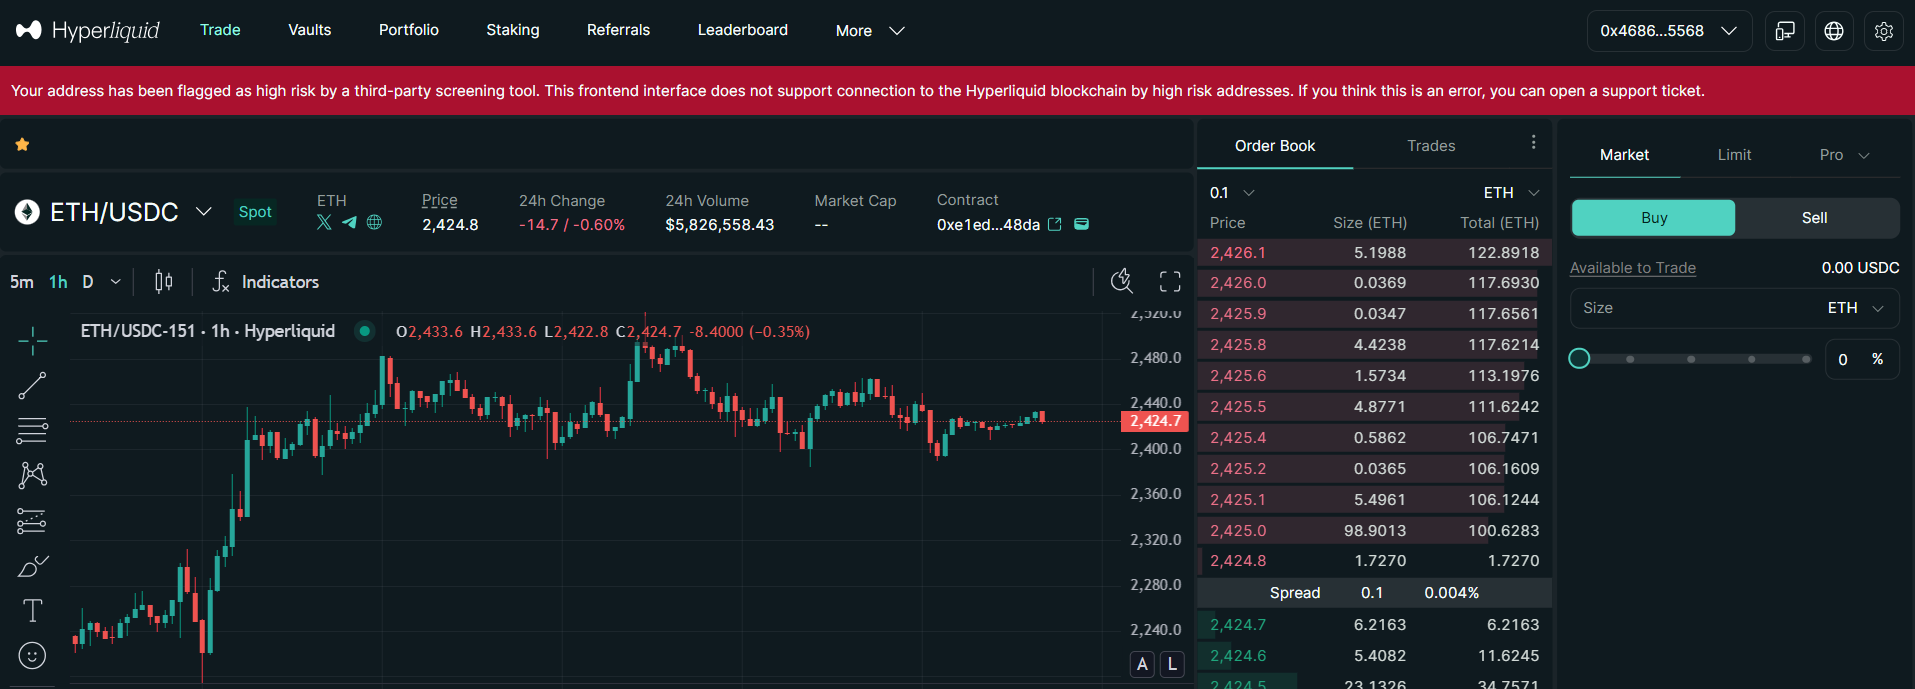Change order size currency ETH dropdown

pyautogui.click(x=1855, y=308)
